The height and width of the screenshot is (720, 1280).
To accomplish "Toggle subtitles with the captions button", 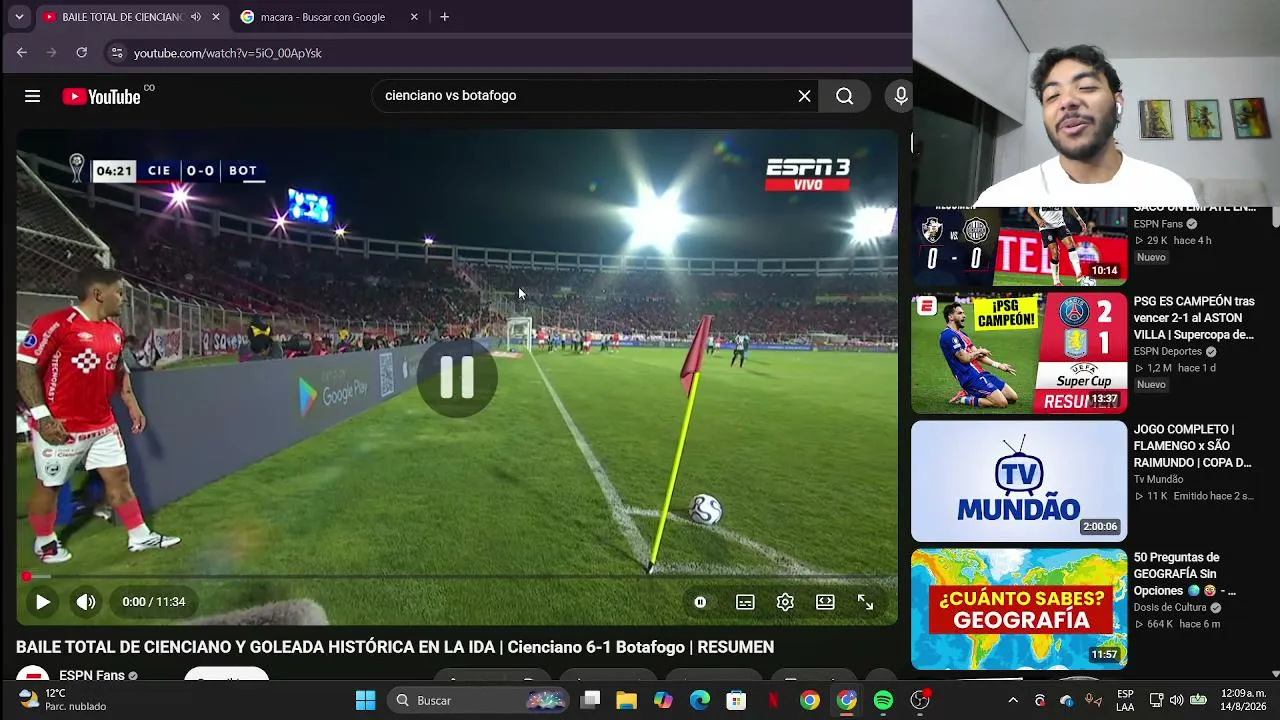I will tap(745, 602).
